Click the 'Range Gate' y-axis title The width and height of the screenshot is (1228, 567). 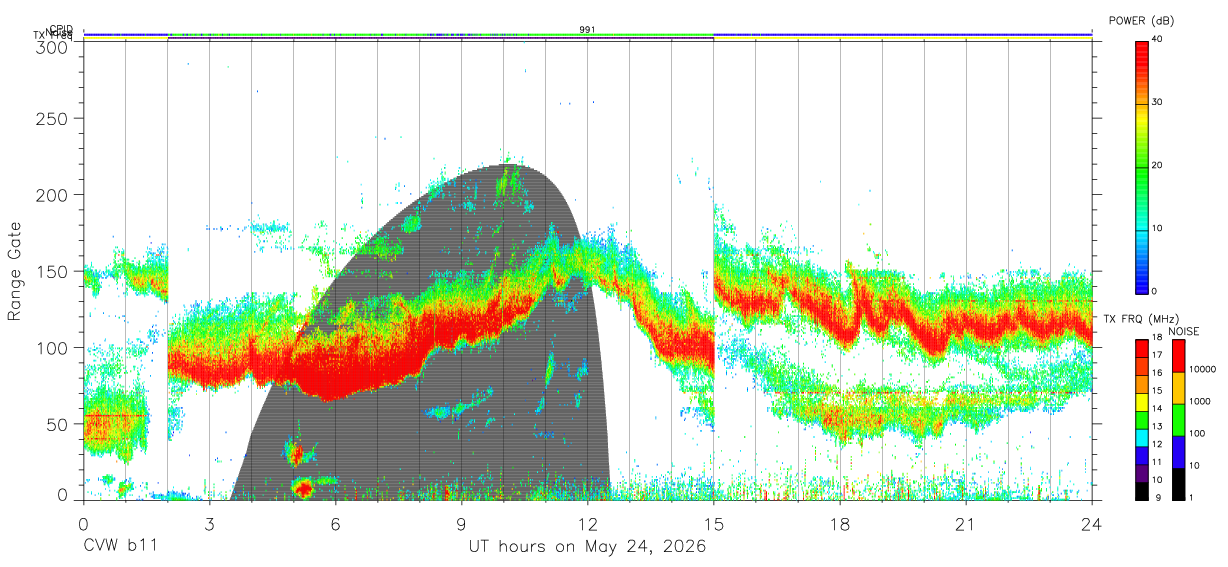(15, 272)
